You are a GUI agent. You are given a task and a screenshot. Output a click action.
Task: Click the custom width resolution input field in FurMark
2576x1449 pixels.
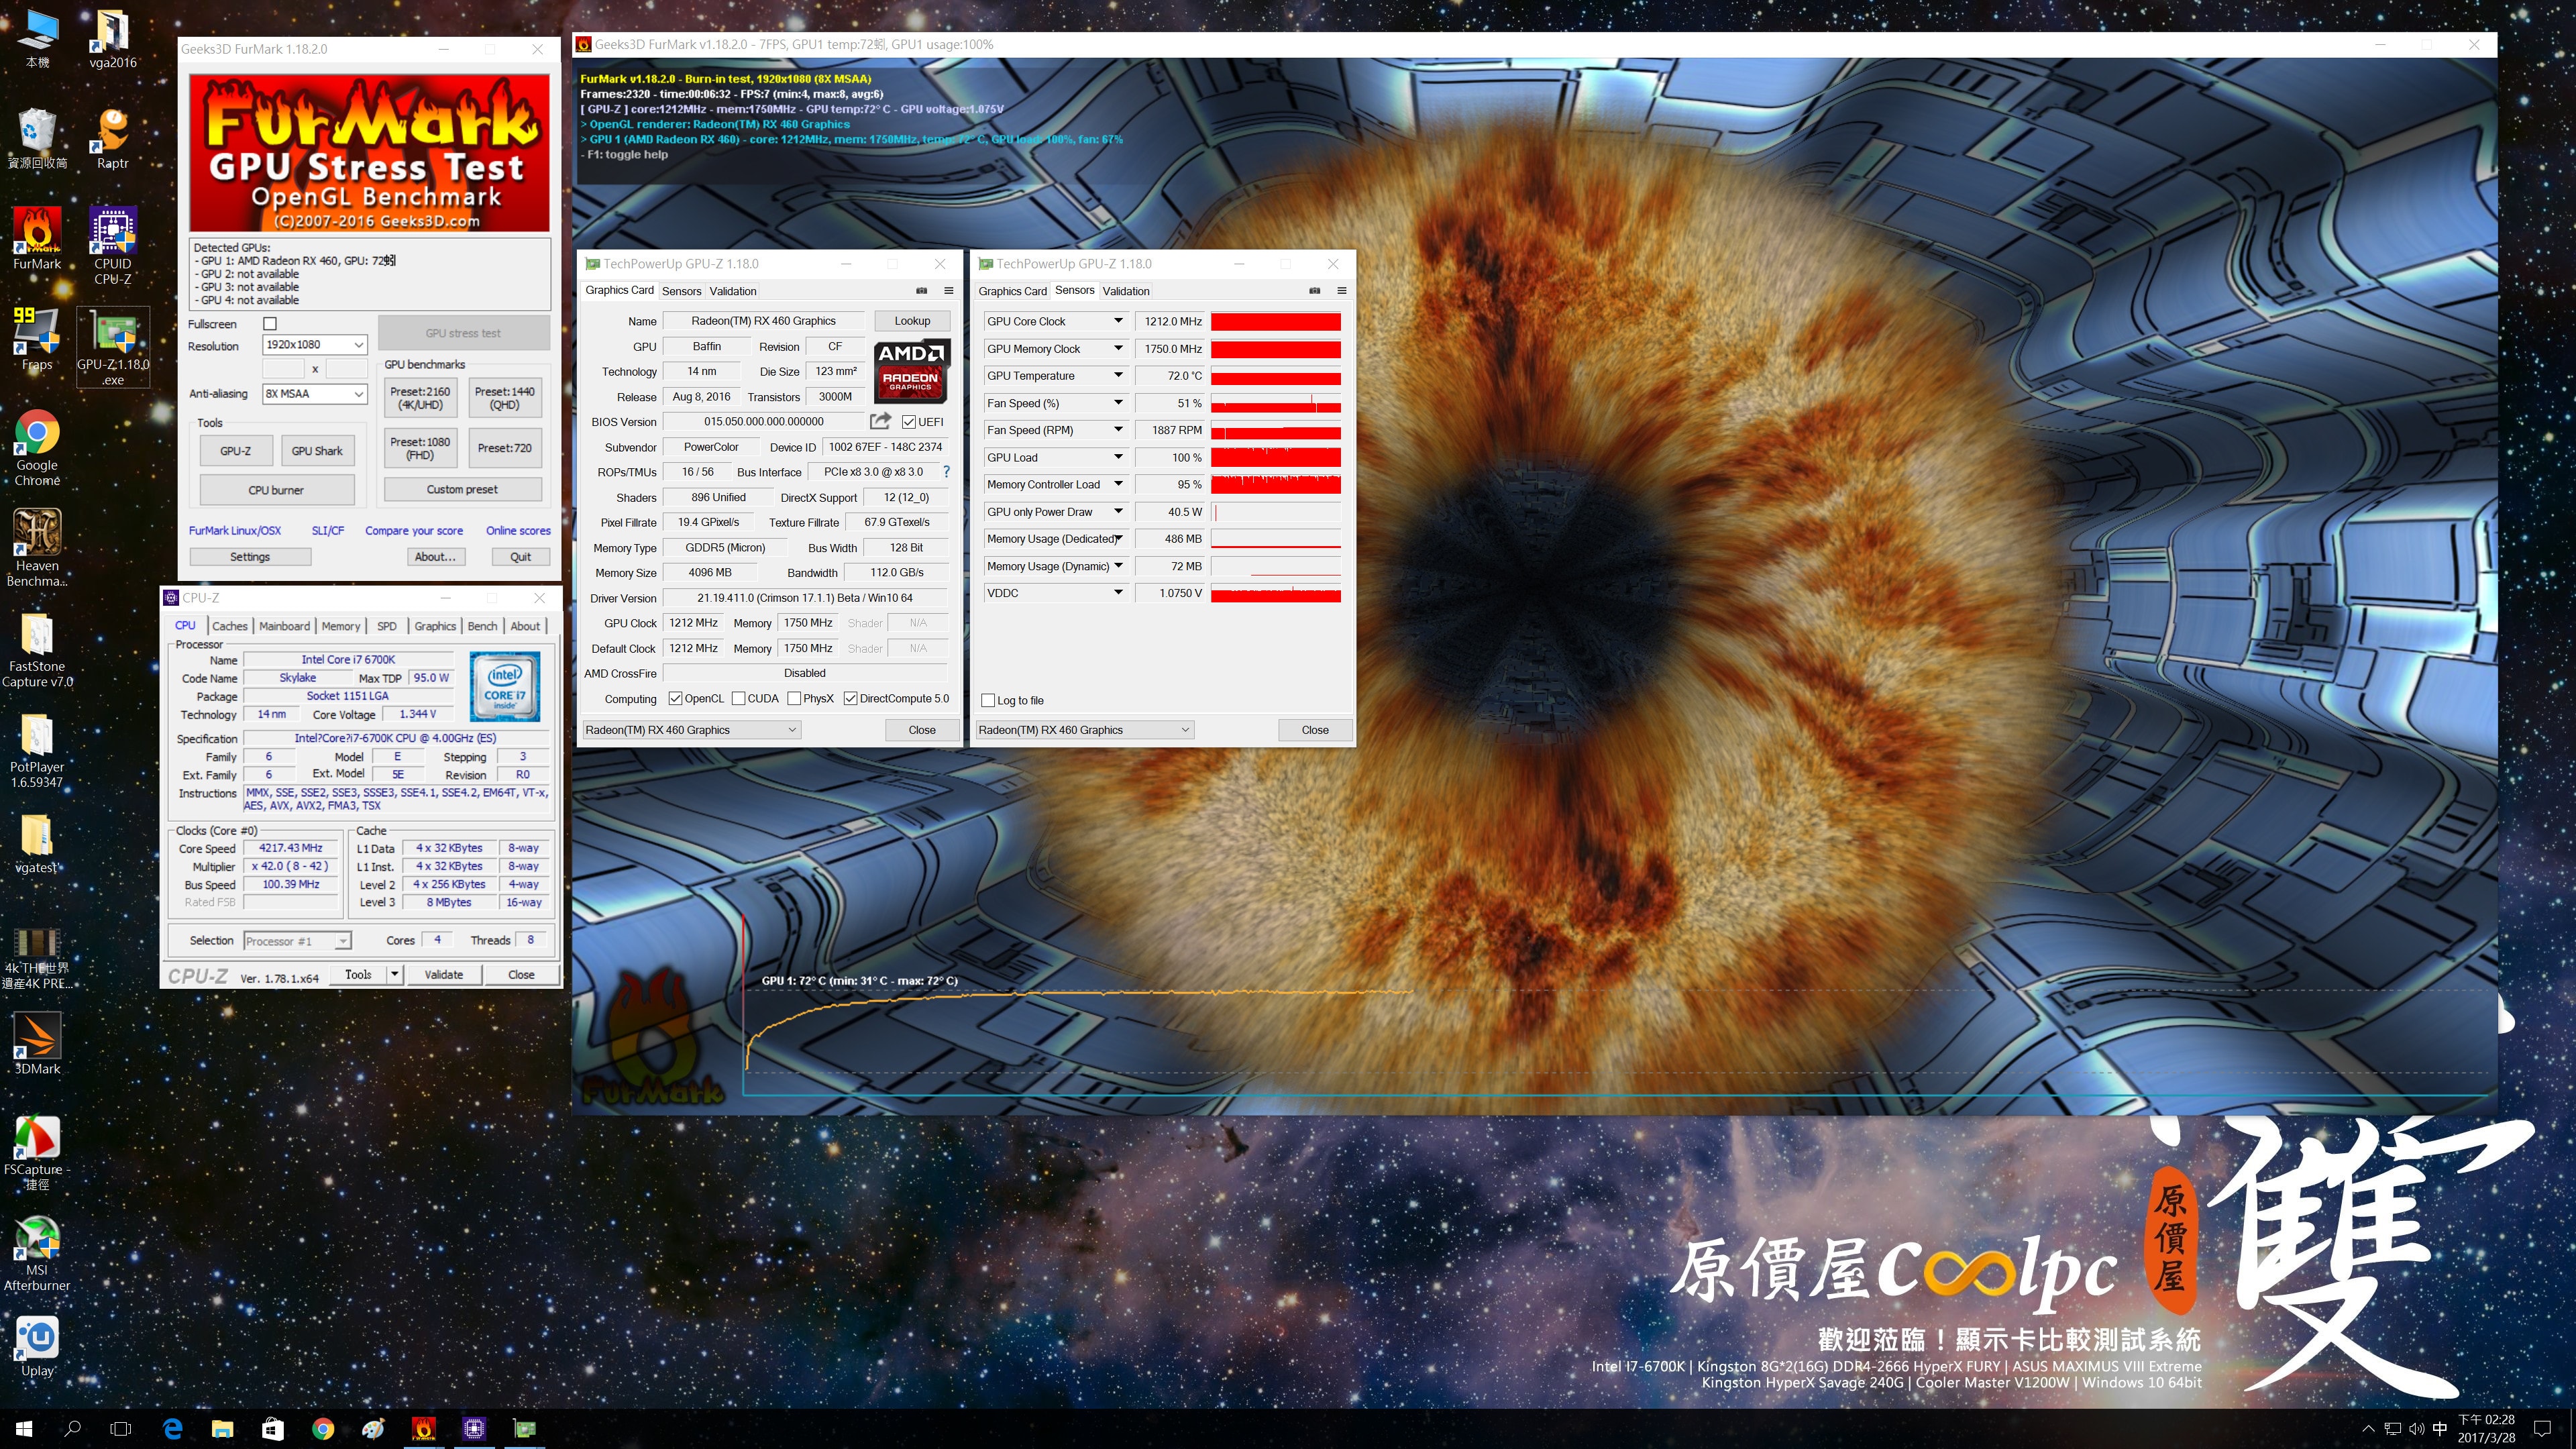(x=284, y=368)
